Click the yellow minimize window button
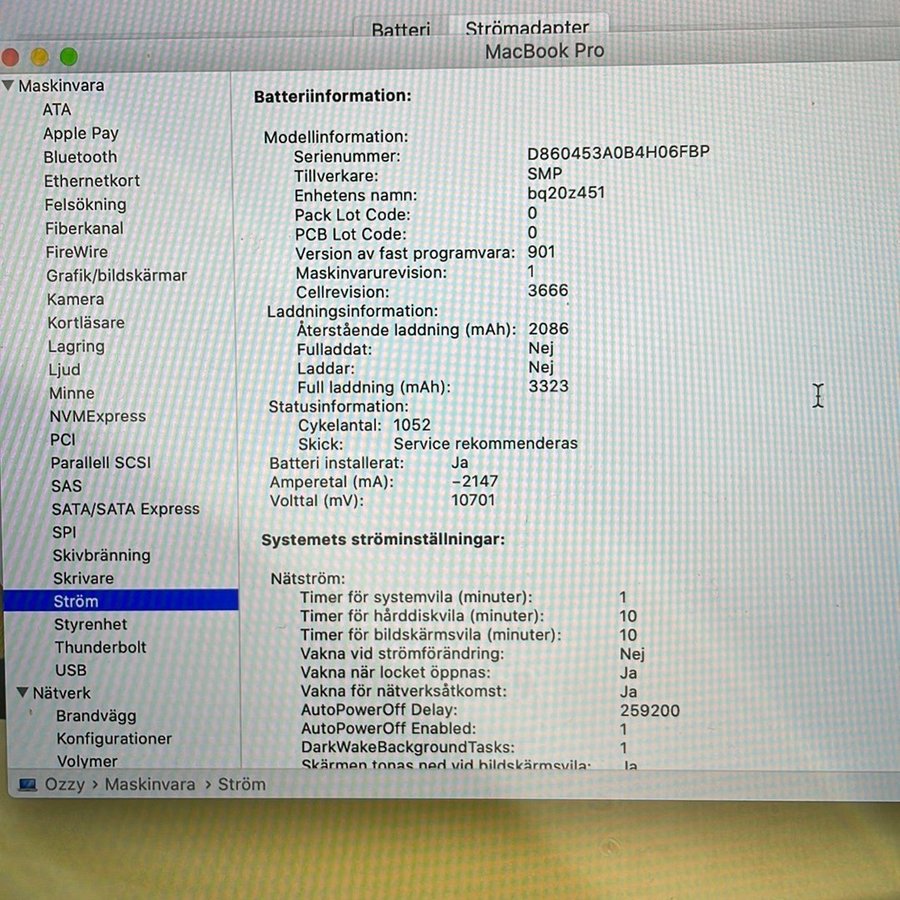 40,57
